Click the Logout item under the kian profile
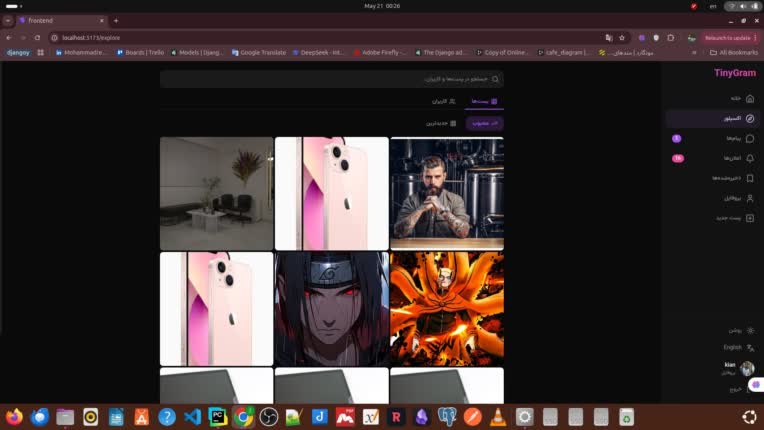The image size is (764, 430). (741, 389)
